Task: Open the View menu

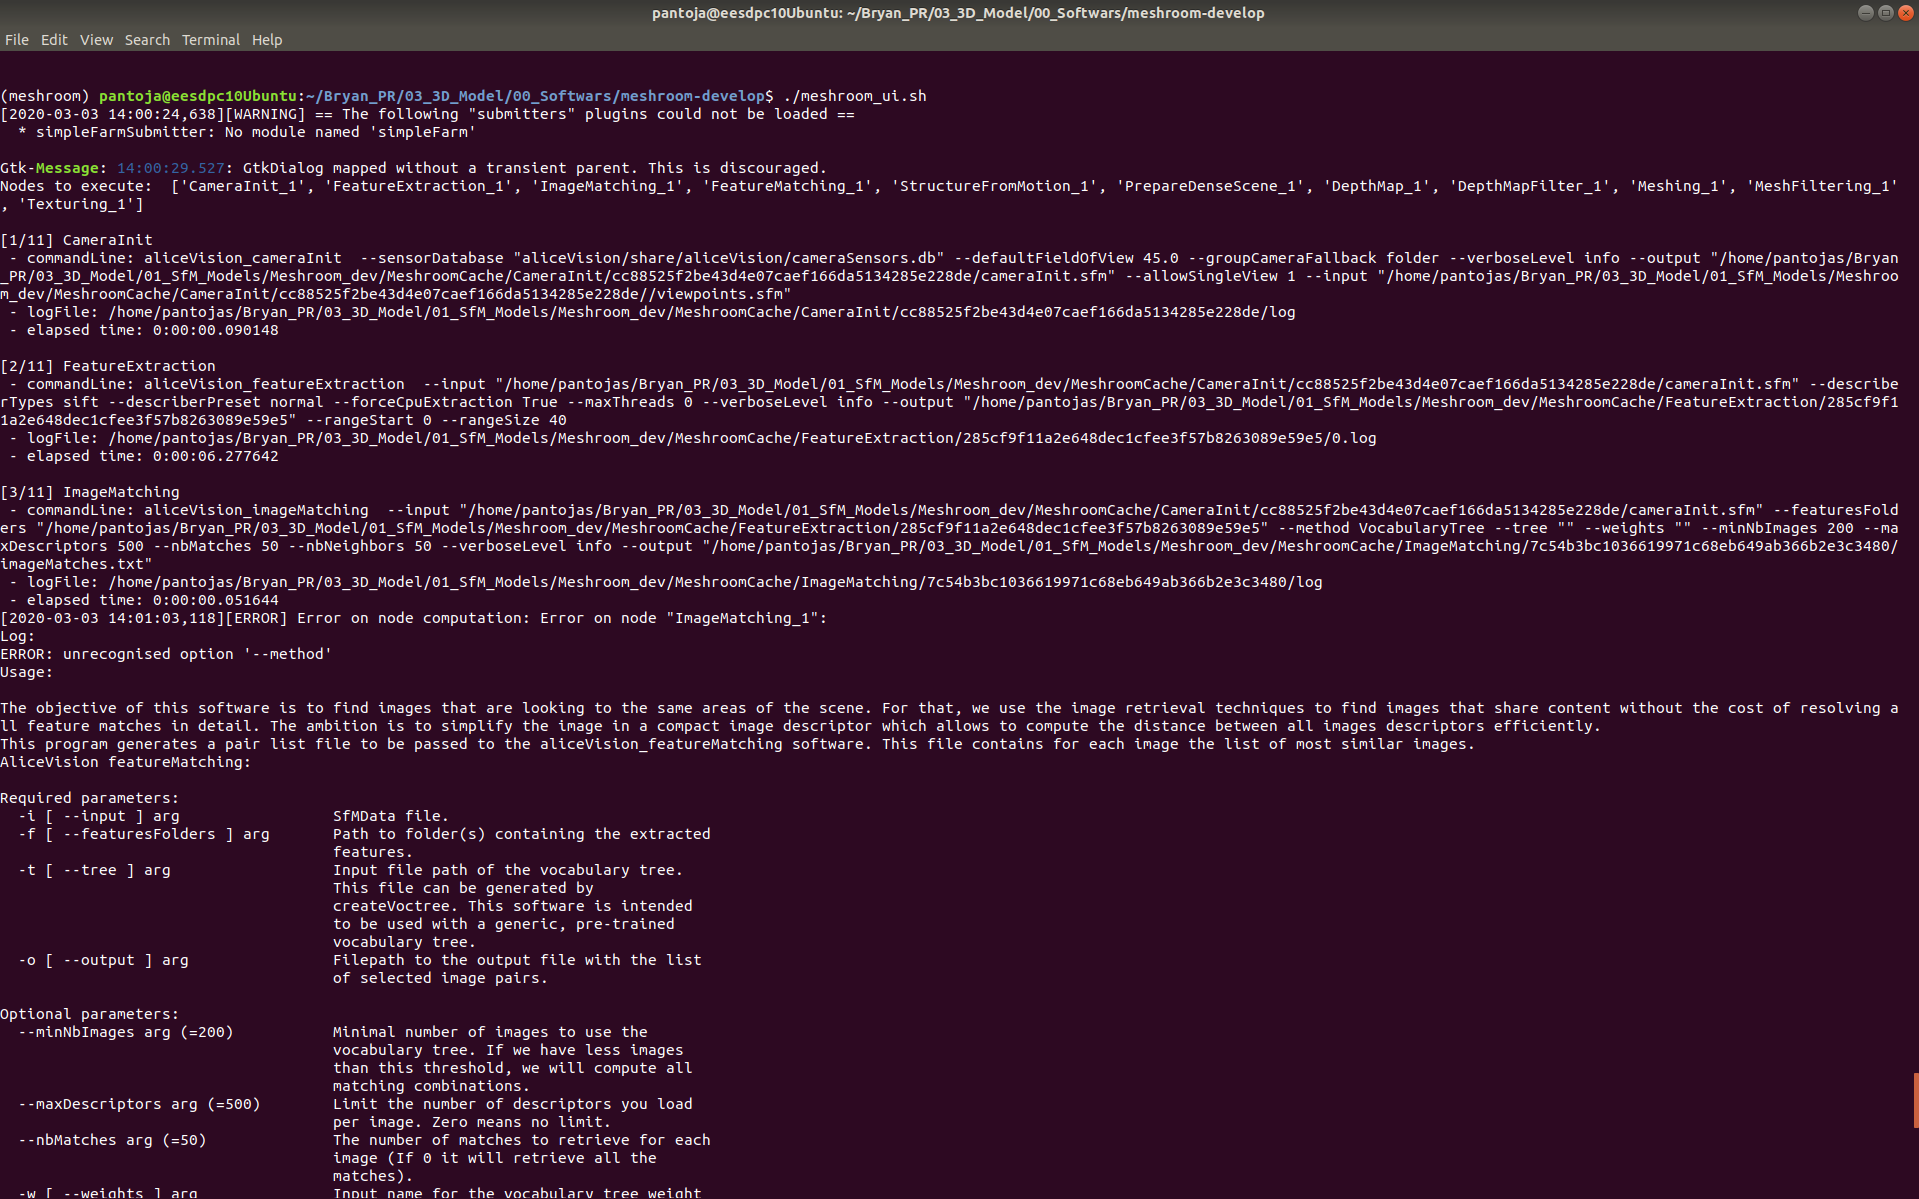Action: pyautogui.click(x=96, y=40)
